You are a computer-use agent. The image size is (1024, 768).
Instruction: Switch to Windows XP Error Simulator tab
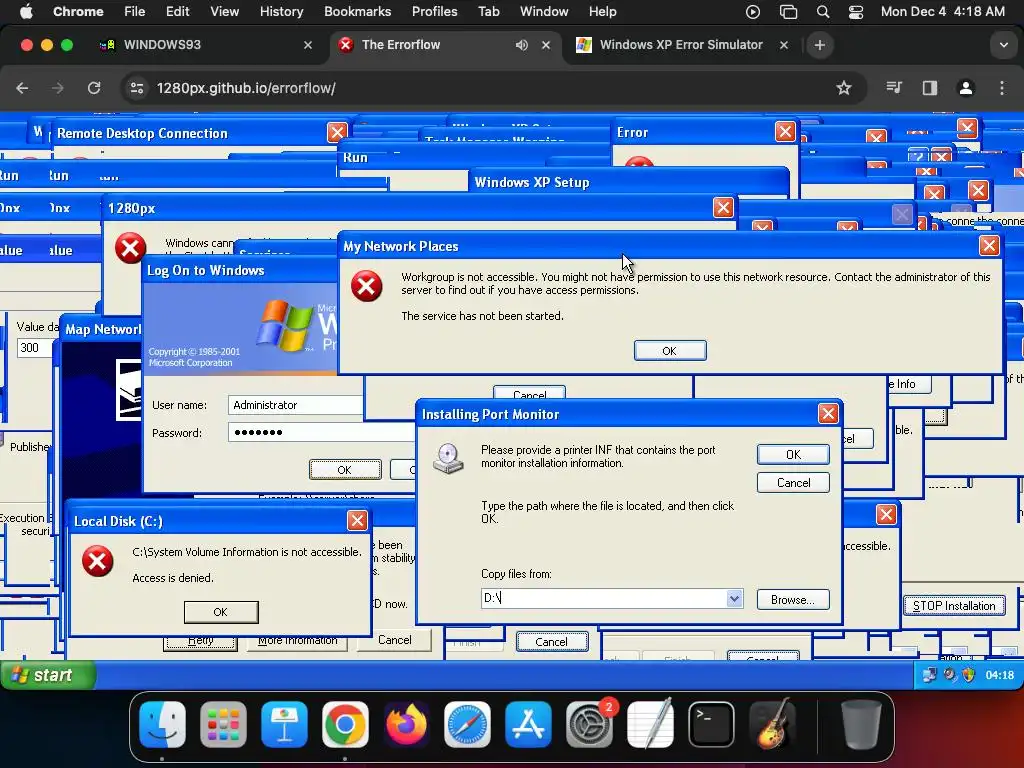680,45
